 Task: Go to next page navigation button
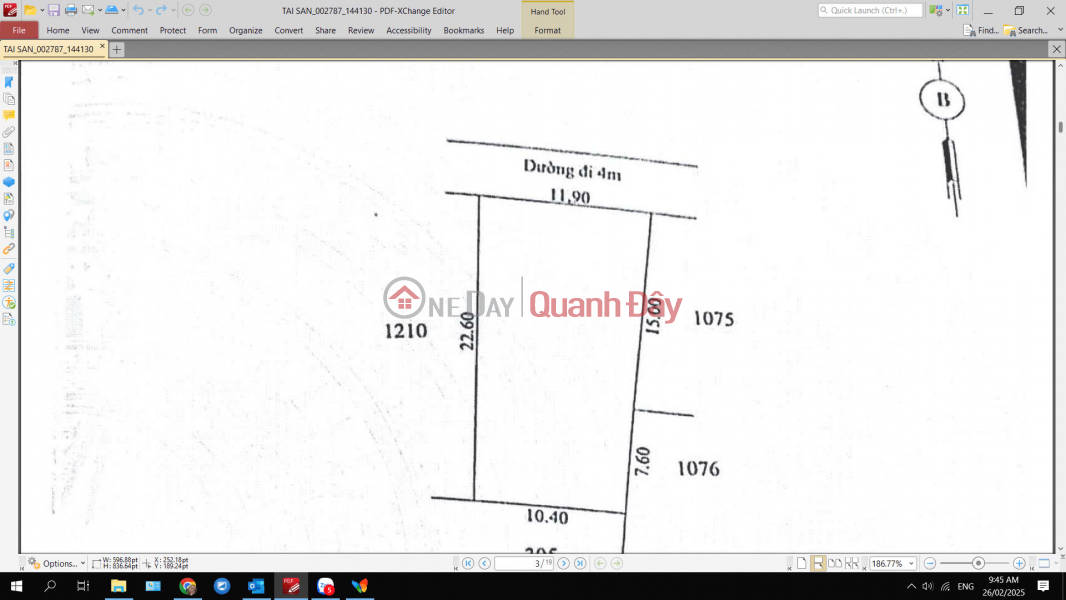[x=563, y=562]
